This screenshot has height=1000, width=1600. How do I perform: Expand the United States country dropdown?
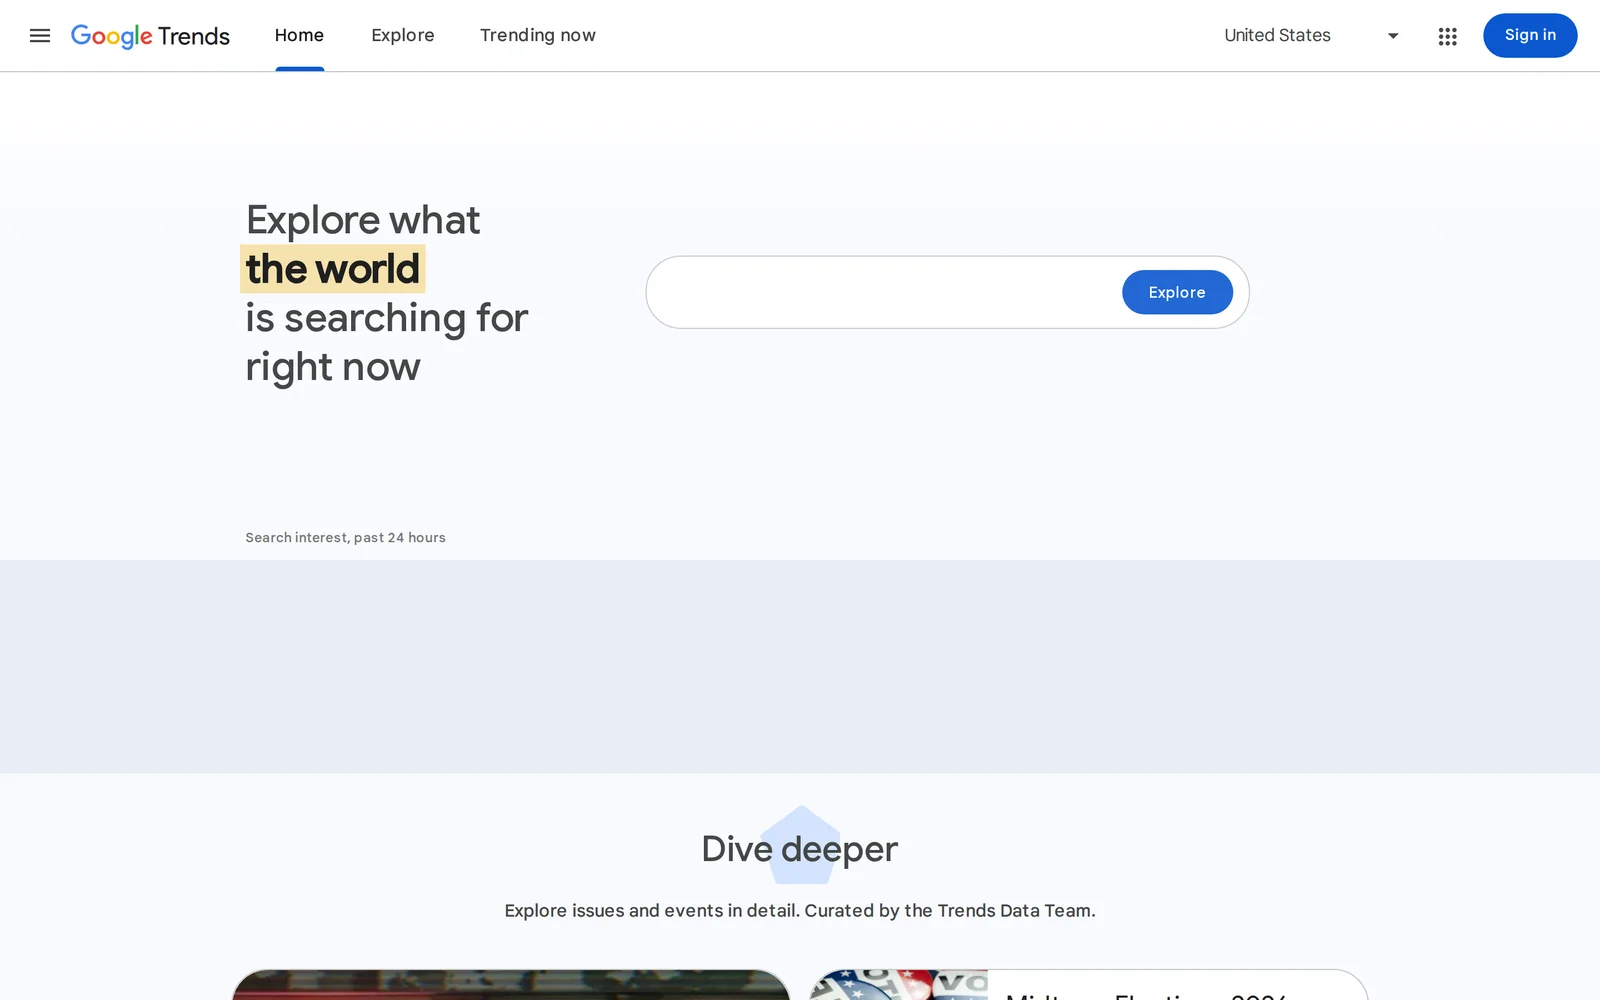click(1311, 36)
